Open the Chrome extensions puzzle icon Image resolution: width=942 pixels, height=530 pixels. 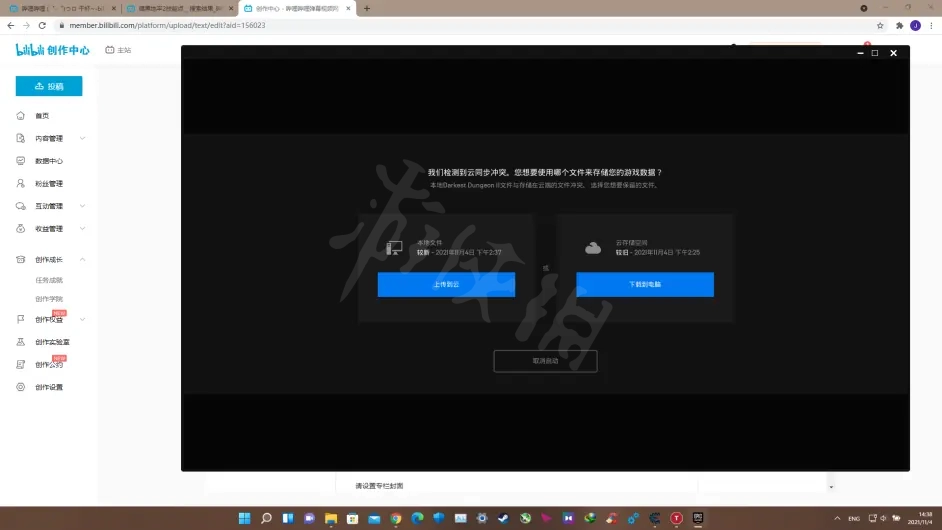[x=899, y=25]
